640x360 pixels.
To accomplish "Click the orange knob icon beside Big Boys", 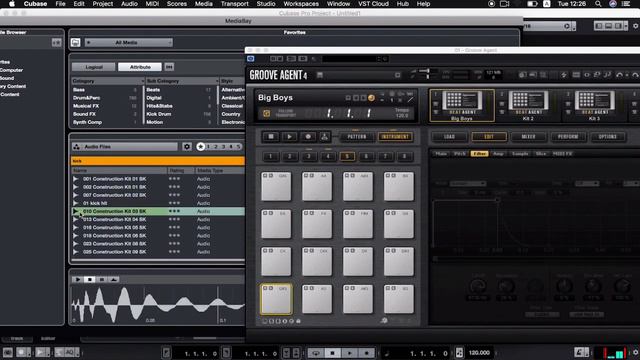I will tap(371, 98).
